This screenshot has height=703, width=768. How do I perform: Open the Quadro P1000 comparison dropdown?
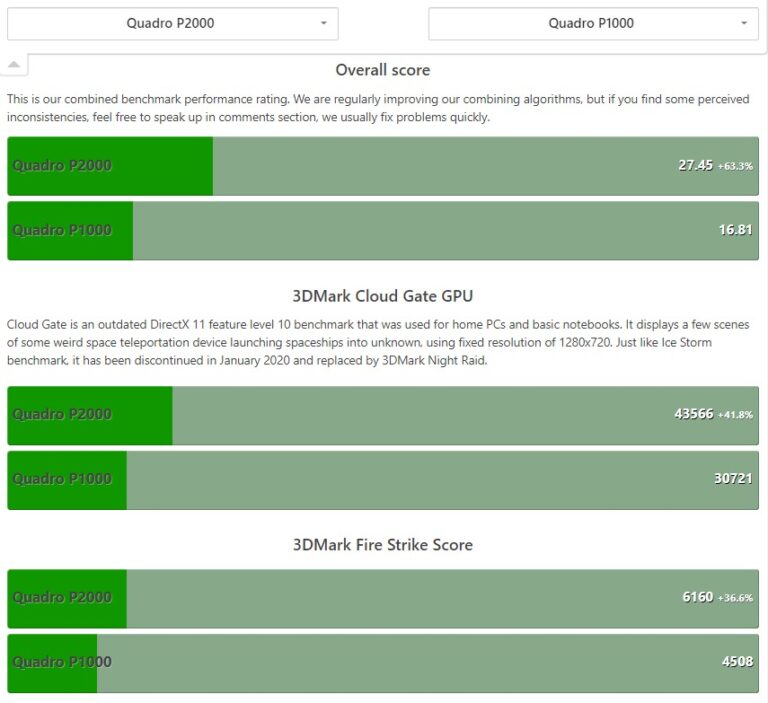coord(592,24)
